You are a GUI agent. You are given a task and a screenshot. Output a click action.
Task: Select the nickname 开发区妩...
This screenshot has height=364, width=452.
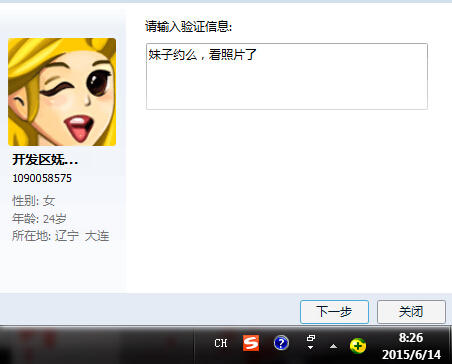click(45, 160)
